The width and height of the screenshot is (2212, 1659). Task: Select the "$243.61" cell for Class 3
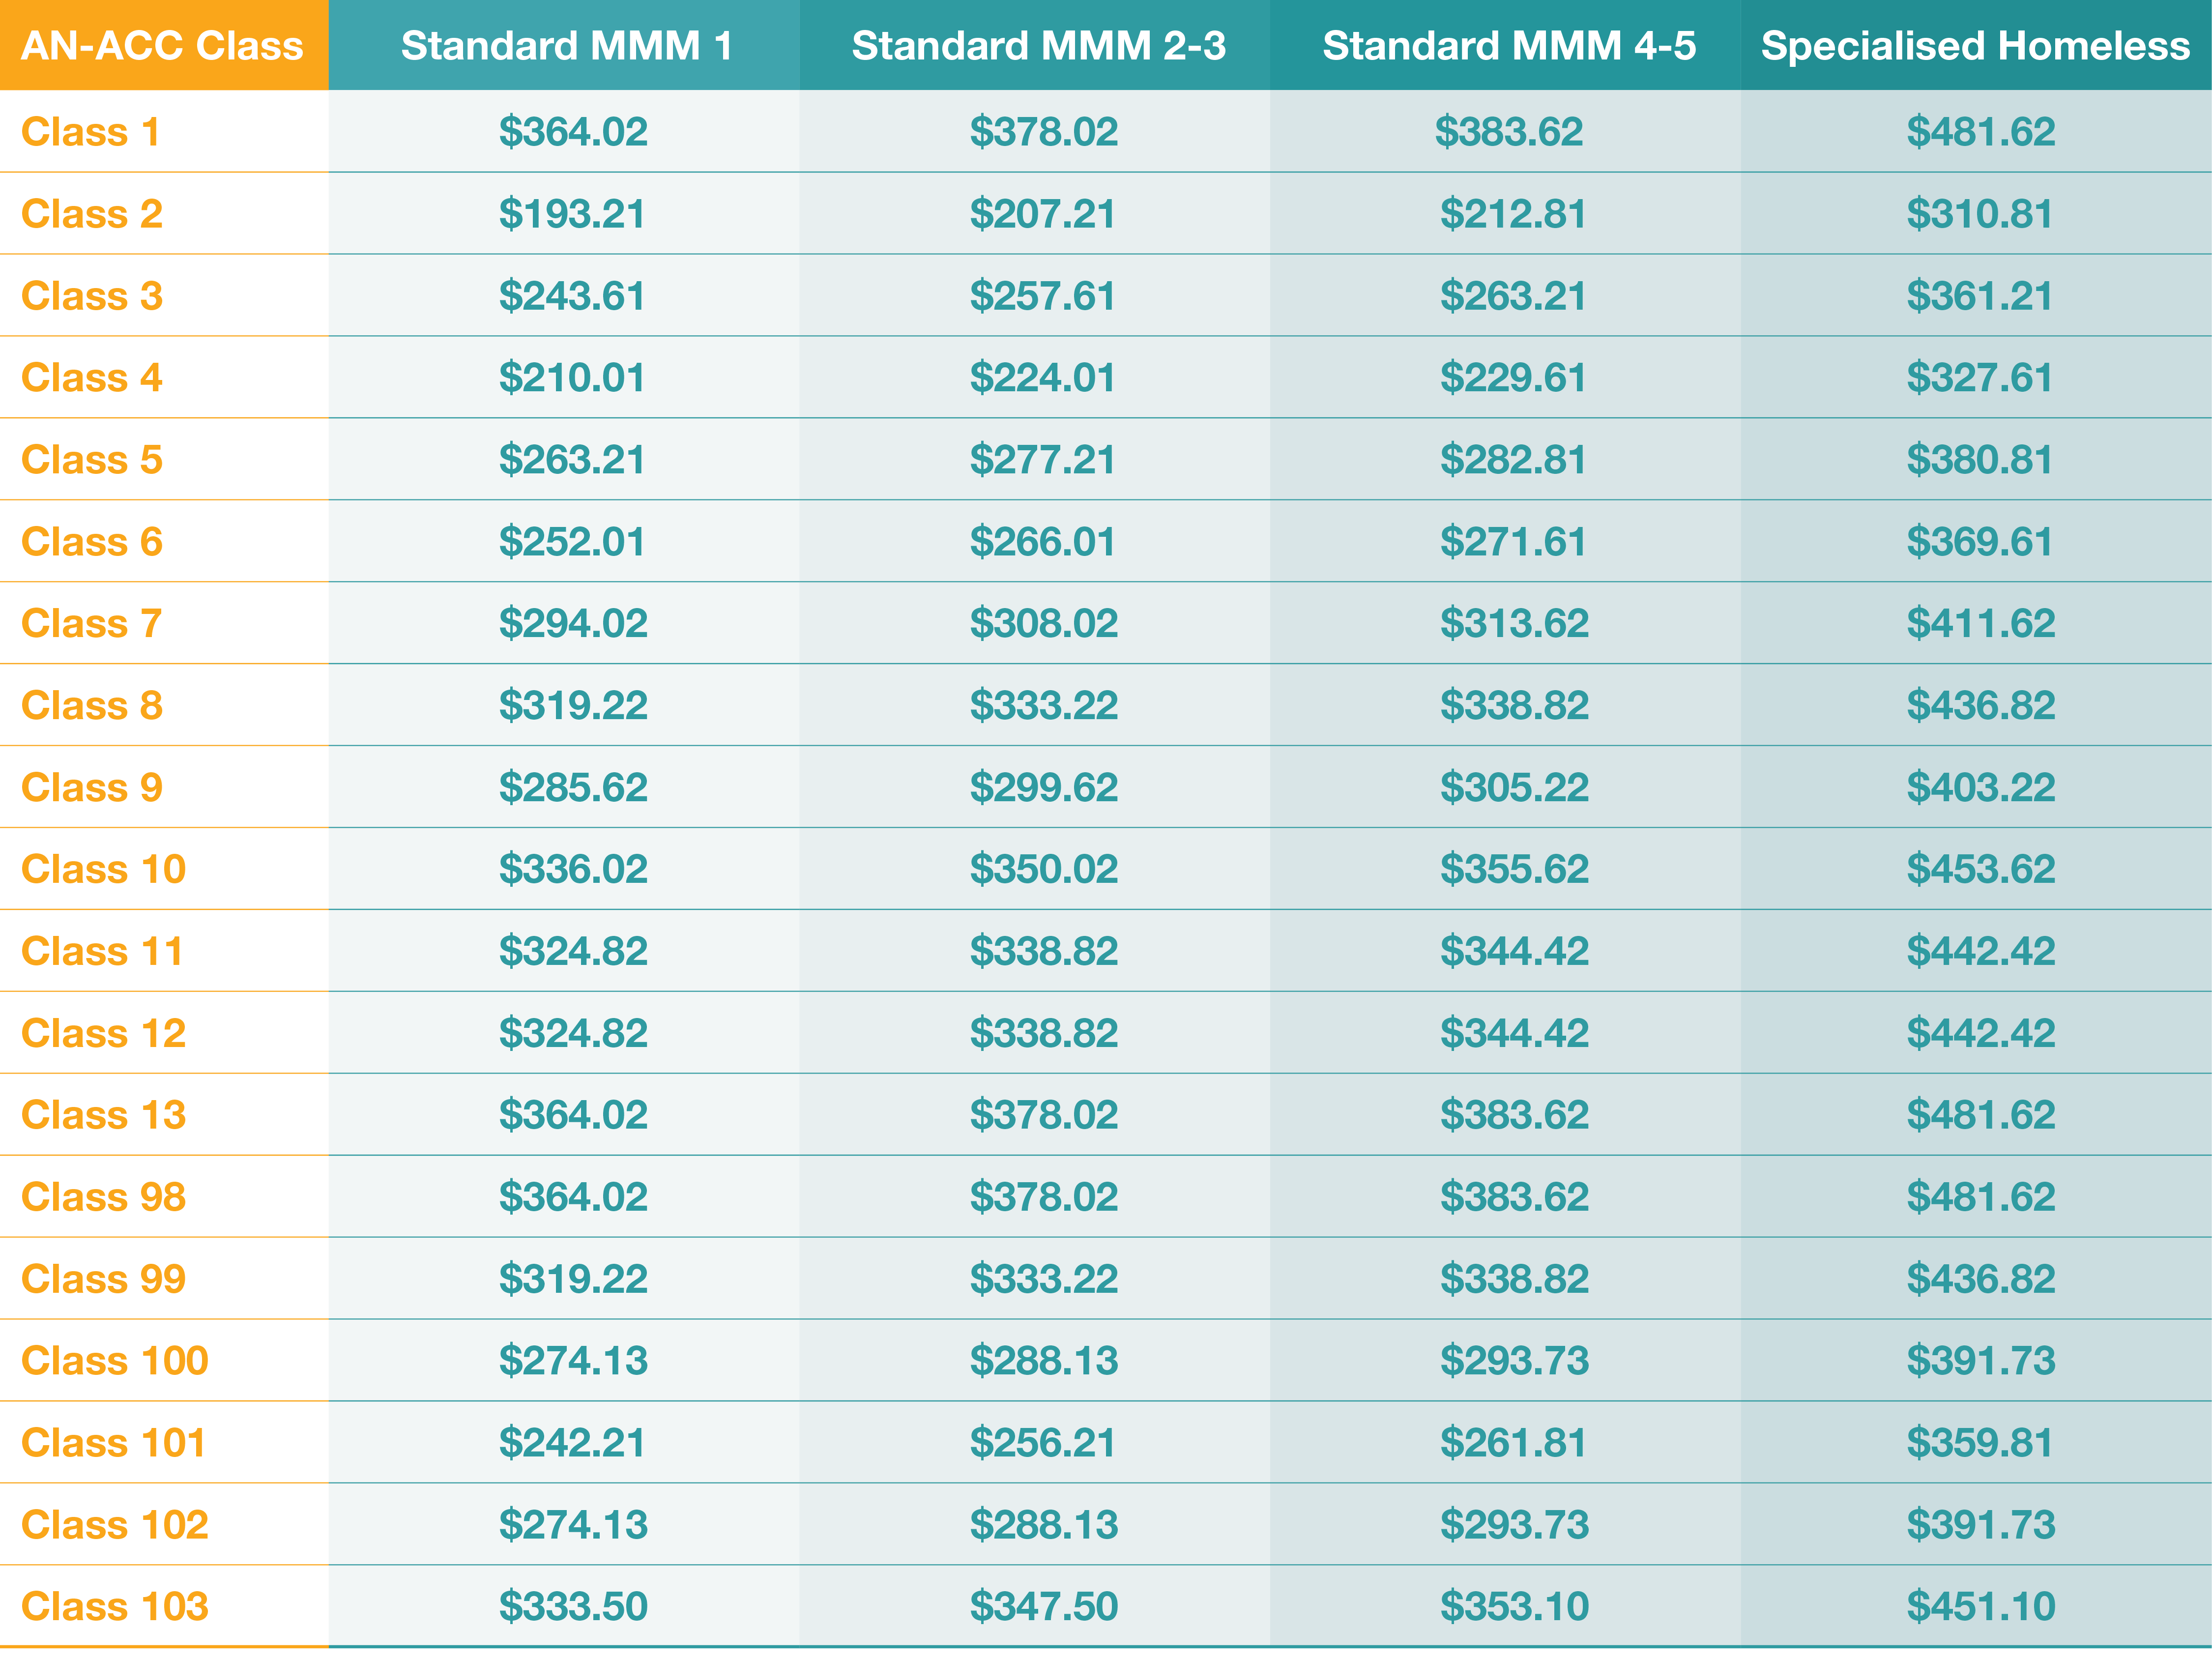tap(572, 296)
